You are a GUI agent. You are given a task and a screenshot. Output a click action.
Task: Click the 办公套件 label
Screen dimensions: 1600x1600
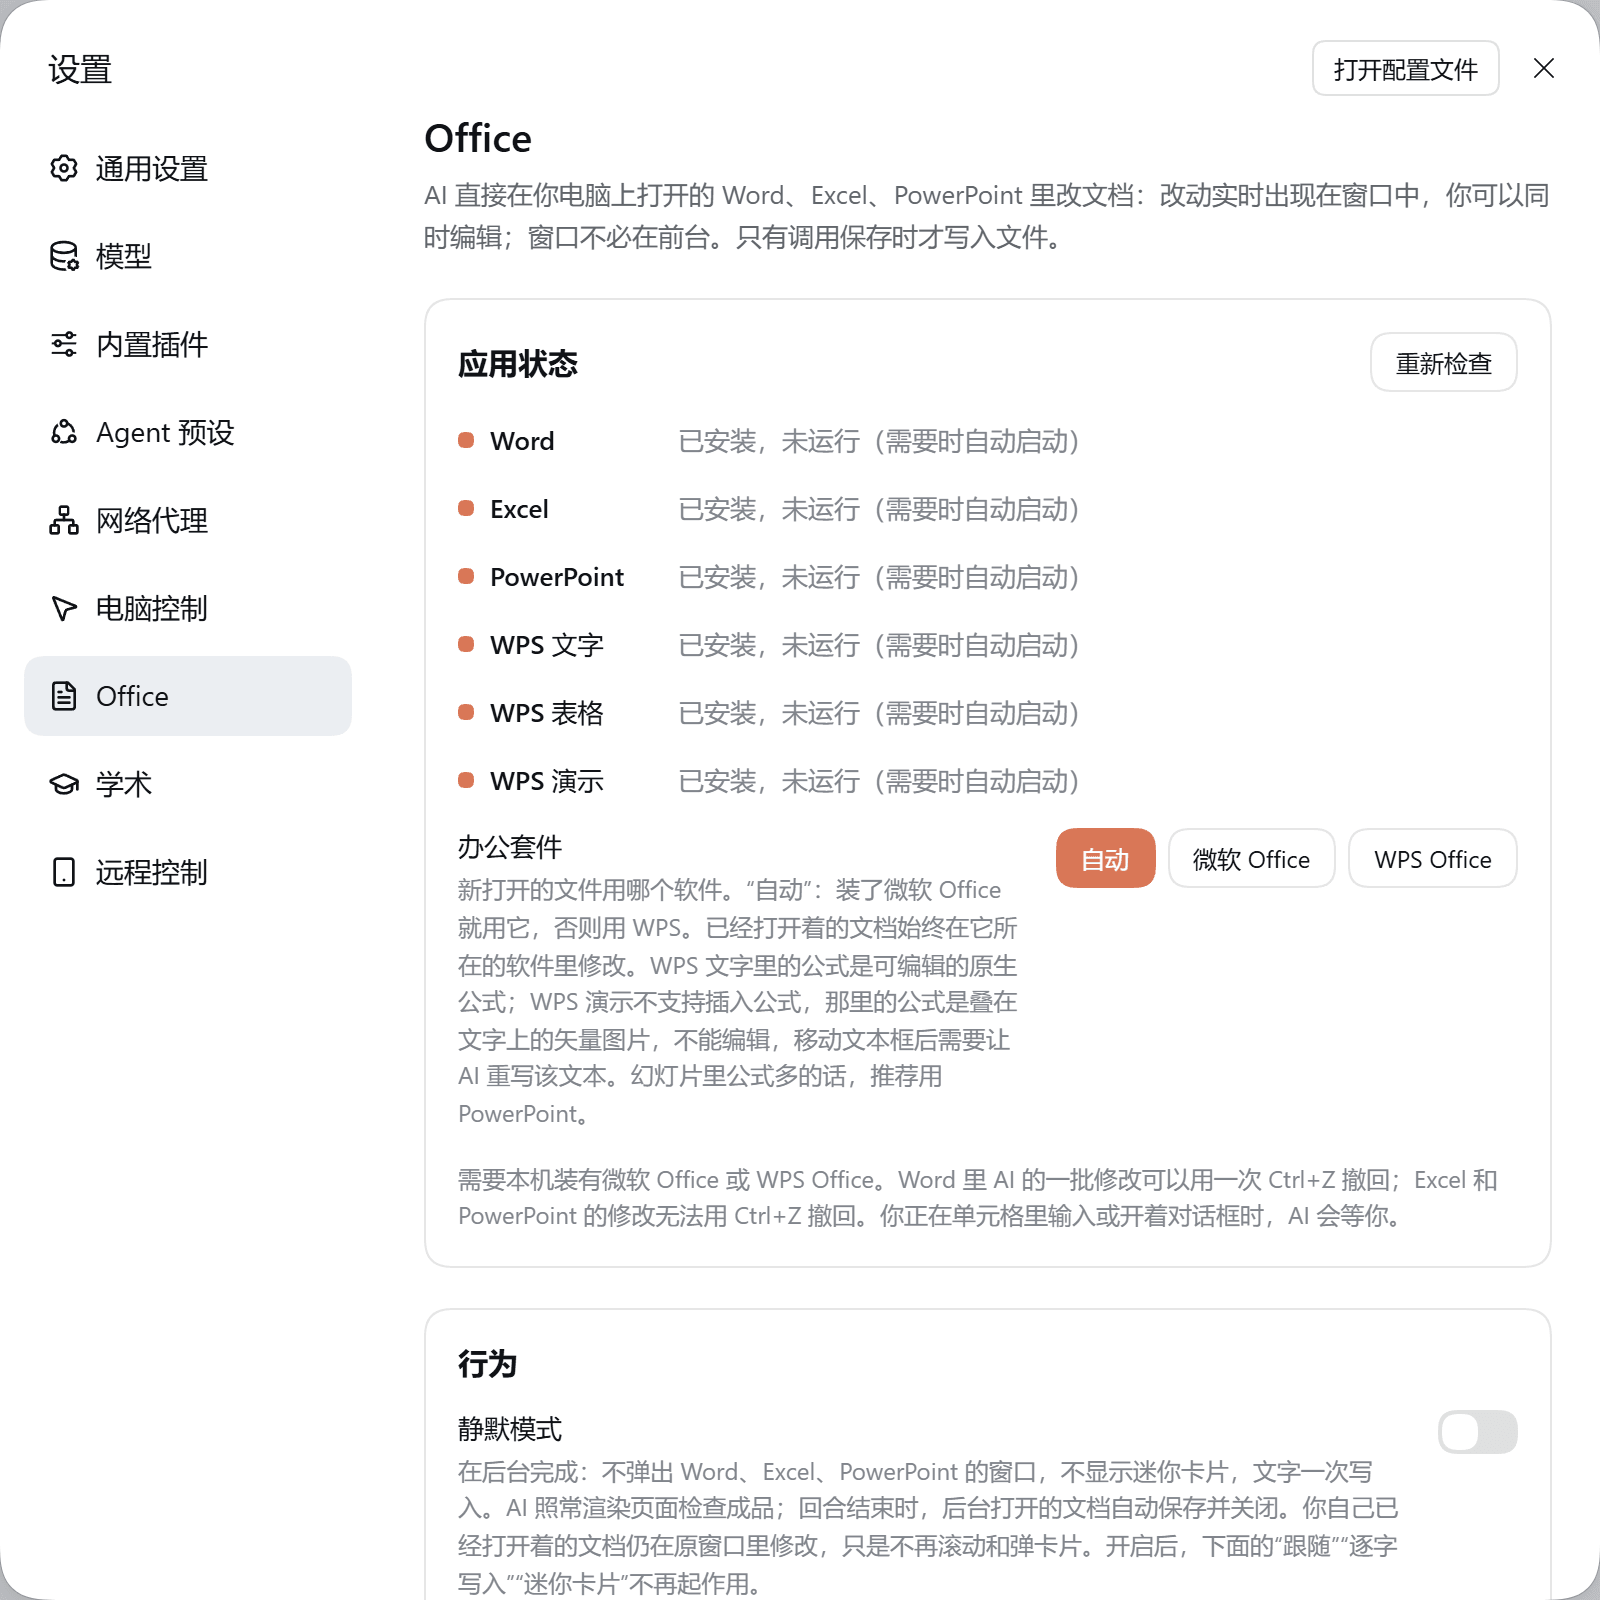pos(510,847)
